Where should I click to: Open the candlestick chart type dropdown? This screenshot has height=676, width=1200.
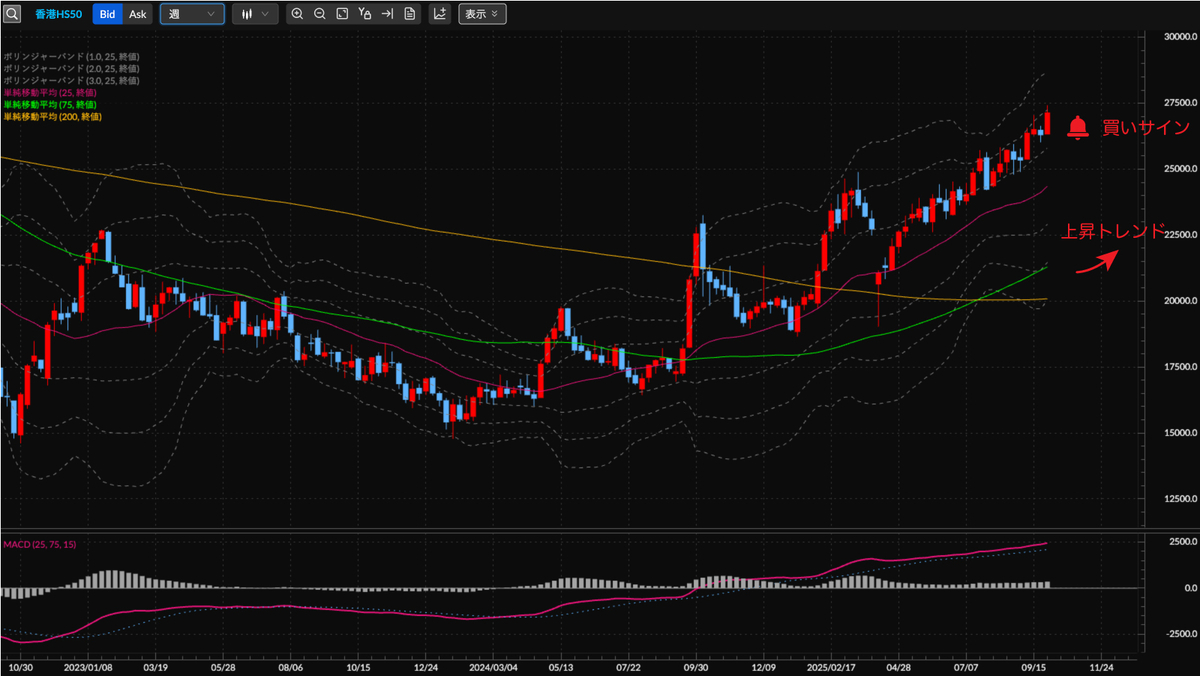click(255, 14)
